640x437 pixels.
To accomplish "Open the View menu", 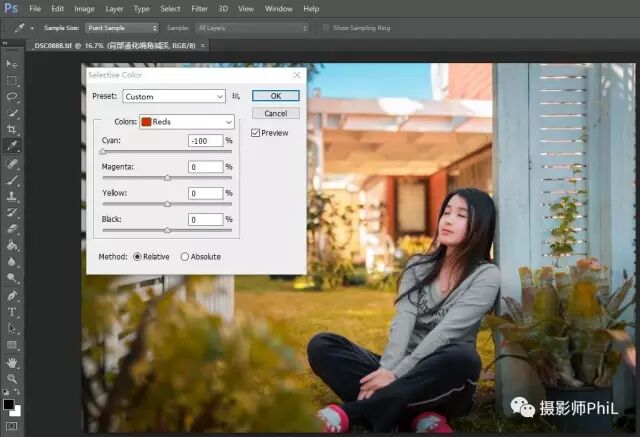I will pos(246,9).
